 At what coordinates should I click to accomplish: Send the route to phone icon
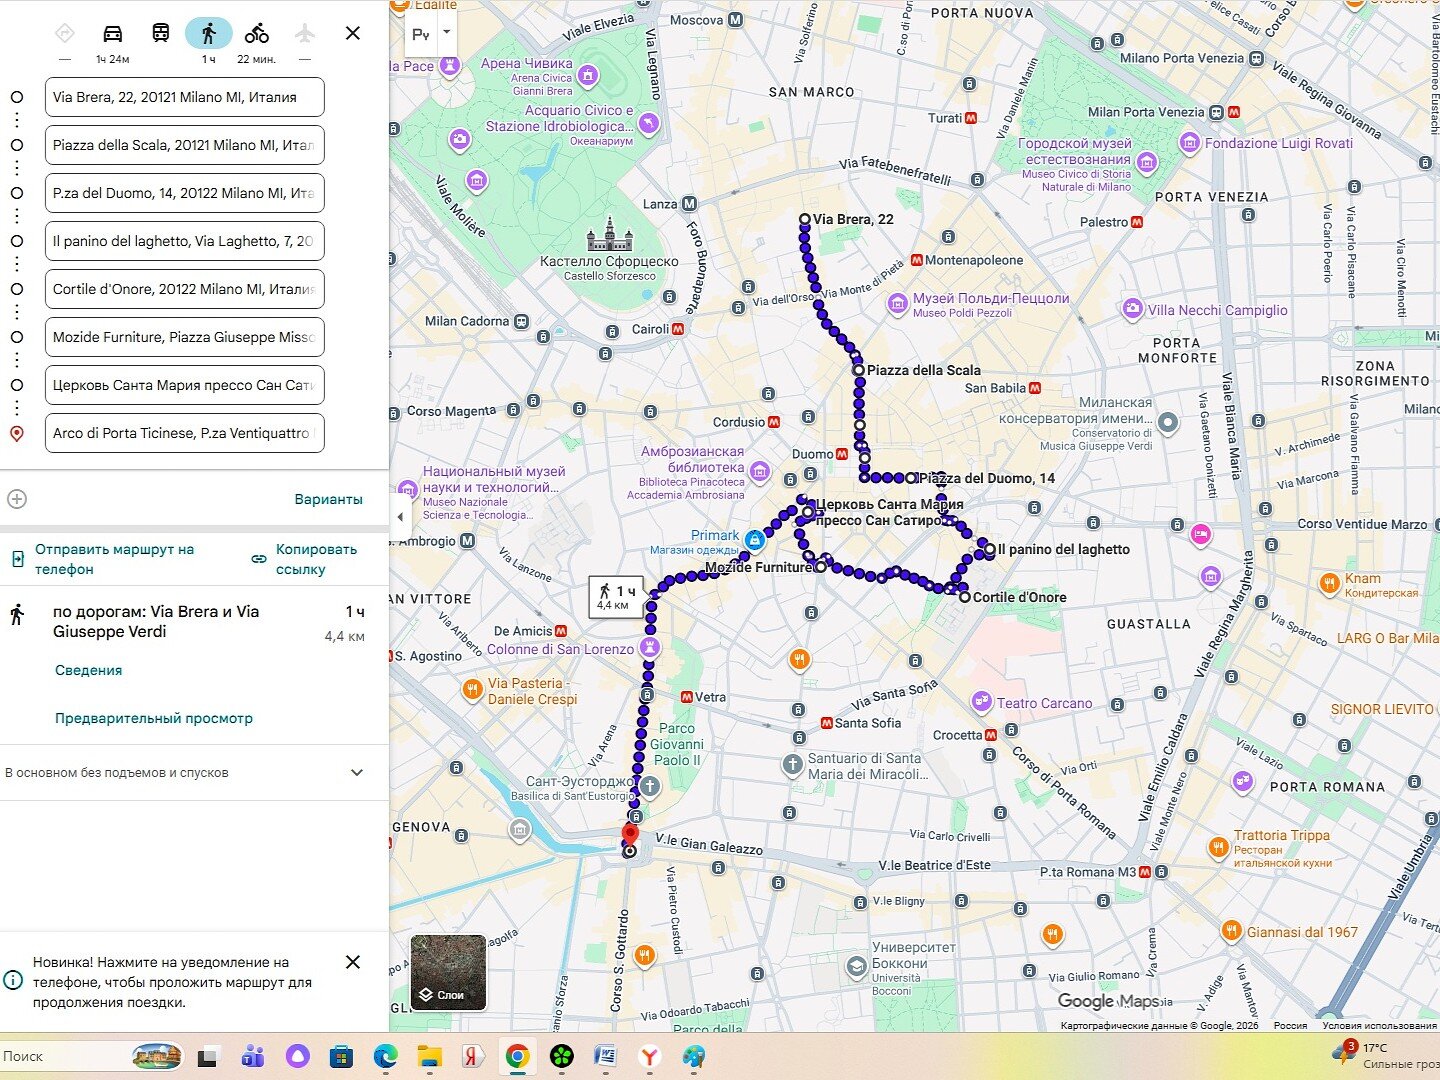(x=18, y=559)
